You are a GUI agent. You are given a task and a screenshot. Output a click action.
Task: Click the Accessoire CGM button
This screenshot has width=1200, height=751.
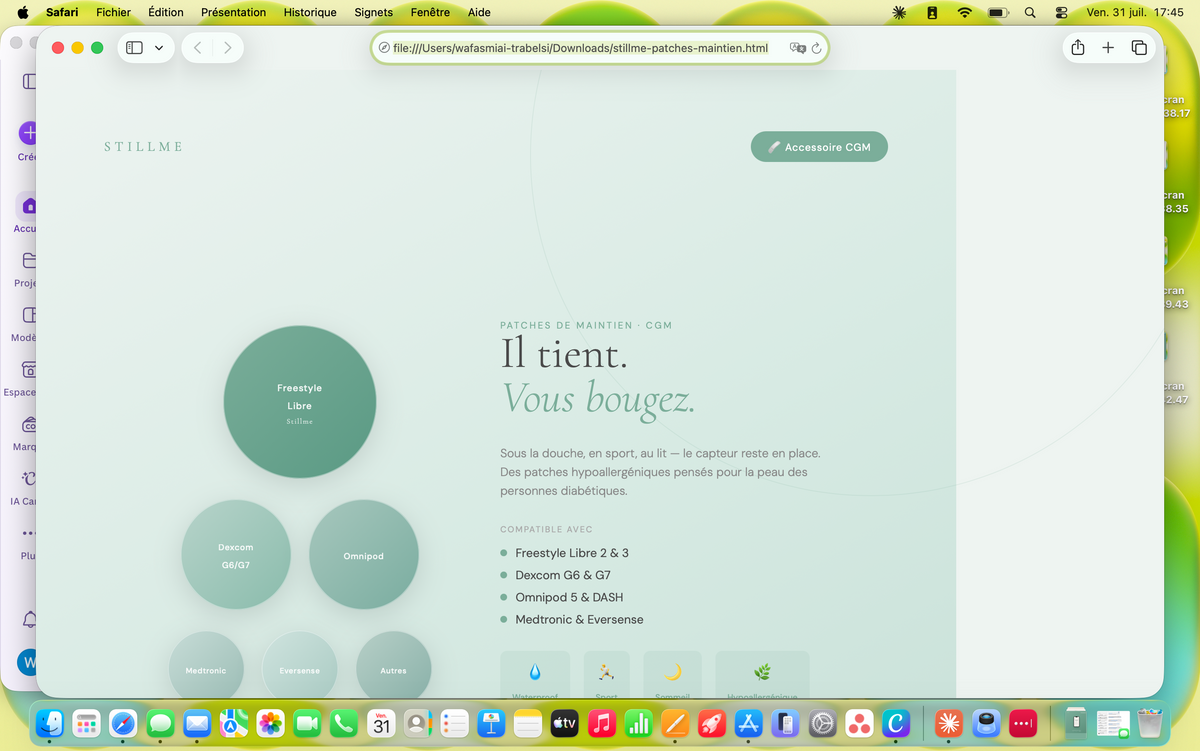[819, 147]
